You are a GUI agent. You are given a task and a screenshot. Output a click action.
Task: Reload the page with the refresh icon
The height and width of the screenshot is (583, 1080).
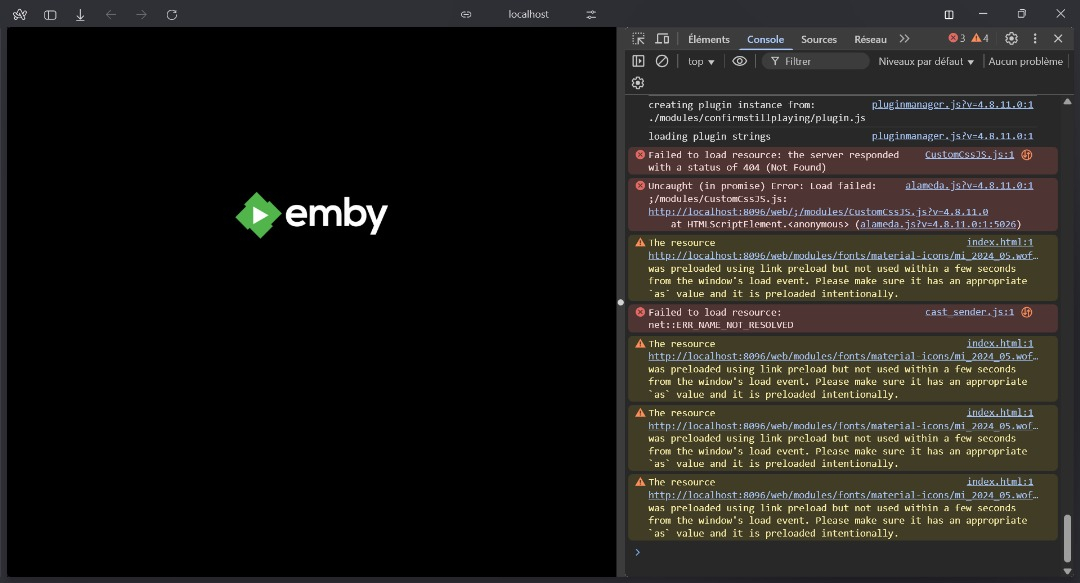tap(171, 15)
